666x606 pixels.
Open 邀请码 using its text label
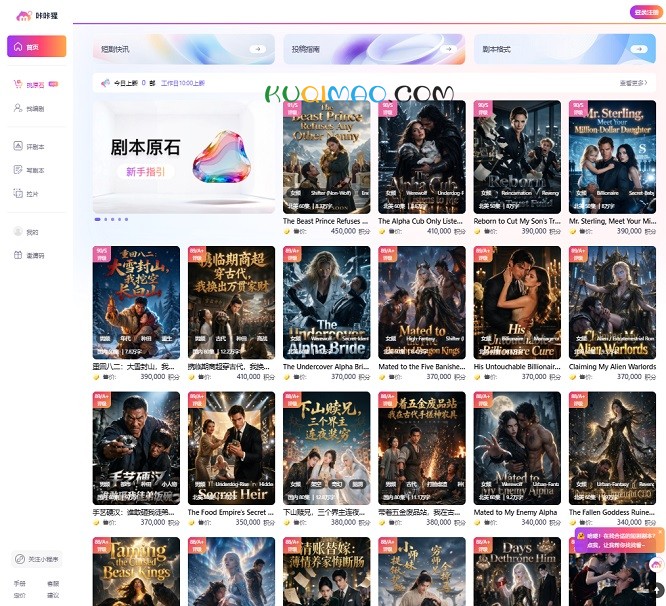(35, 256)
